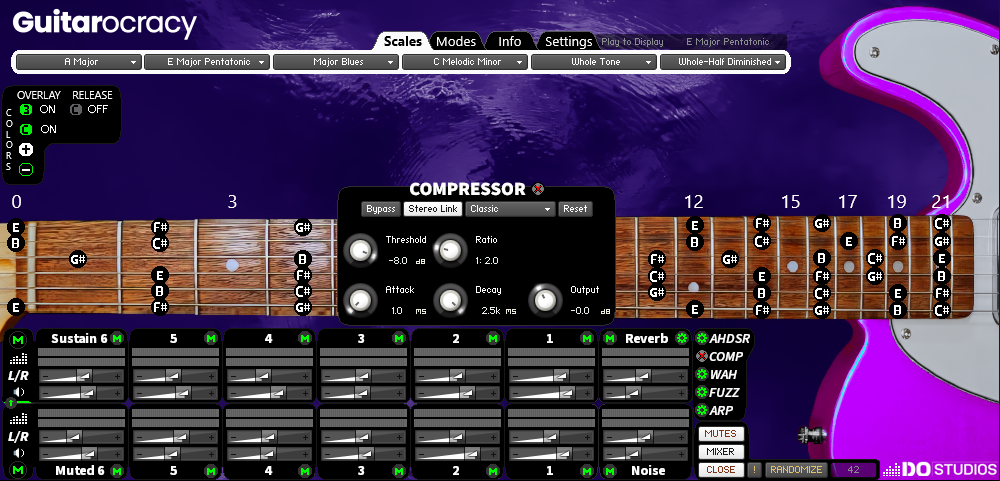This screenshot has height=481, width=1000.
Task: Click the minus color overlay icon
Action: point(26,169)
